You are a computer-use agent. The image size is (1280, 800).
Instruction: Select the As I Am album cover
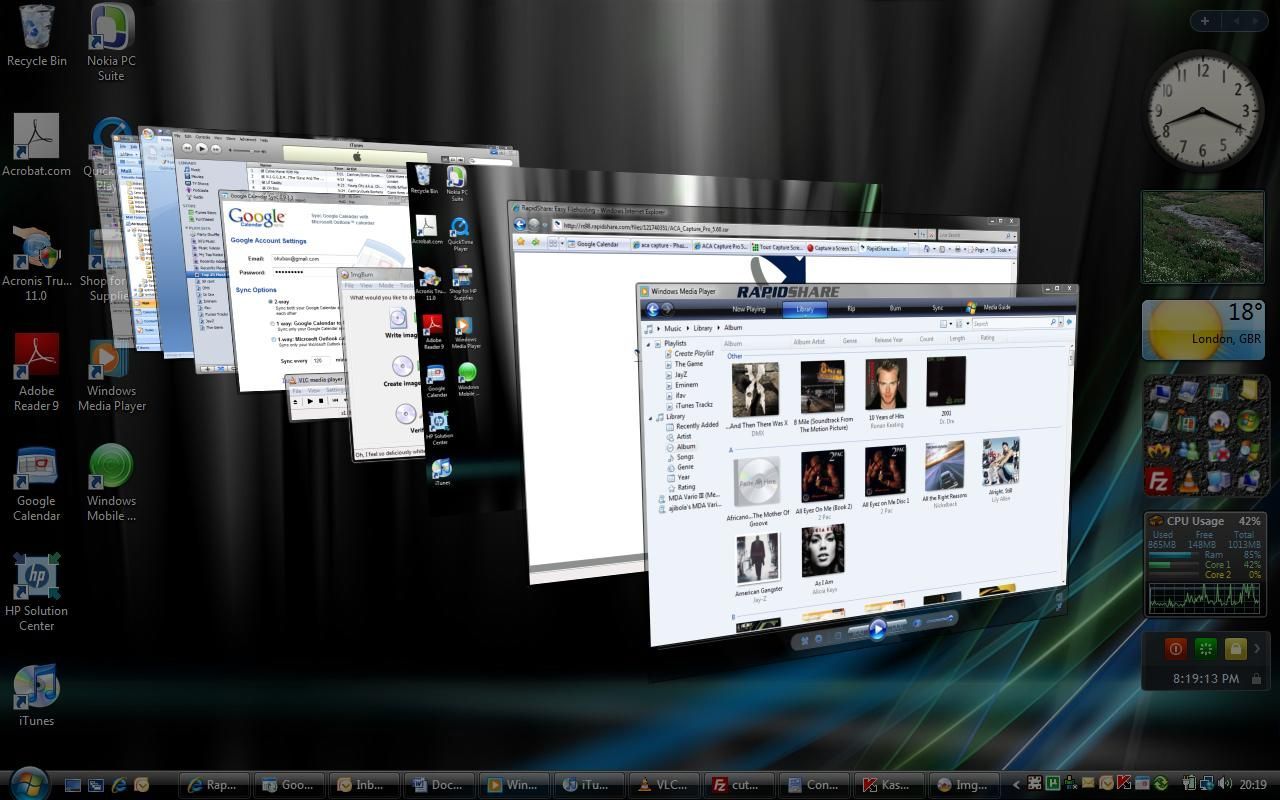(822, 551)
